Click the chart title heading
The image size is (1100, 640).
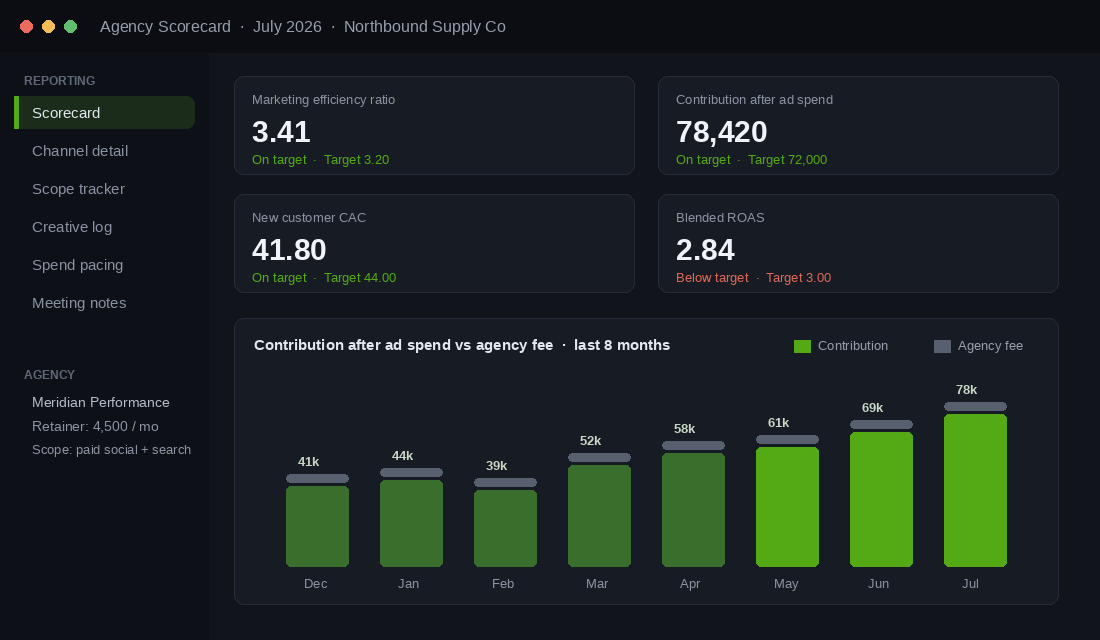[462, 345]
